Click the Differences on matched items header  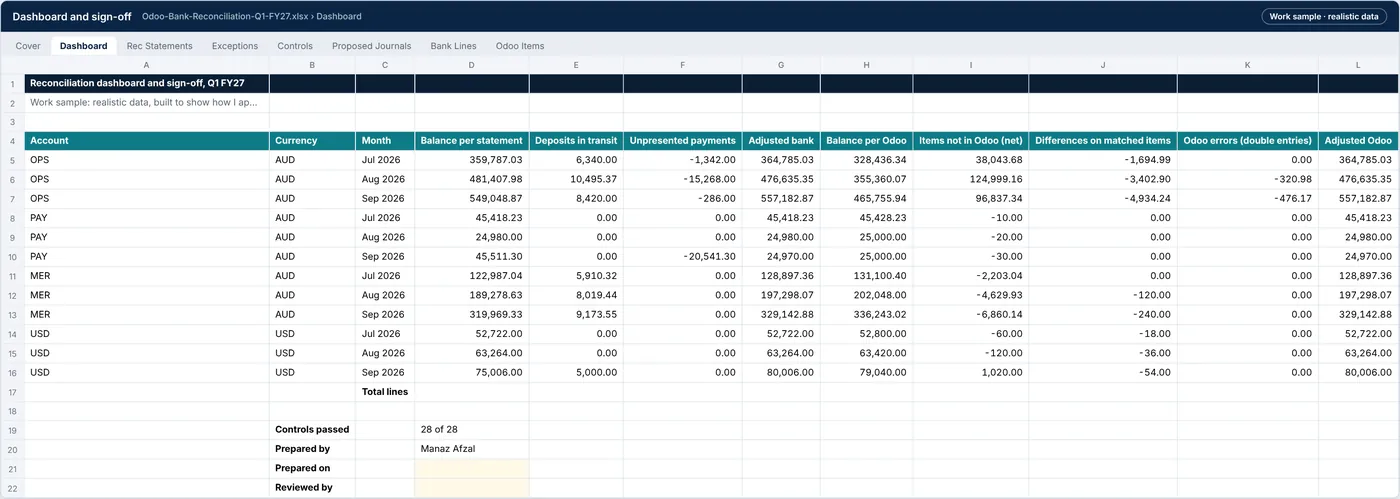click(1103, 141)
